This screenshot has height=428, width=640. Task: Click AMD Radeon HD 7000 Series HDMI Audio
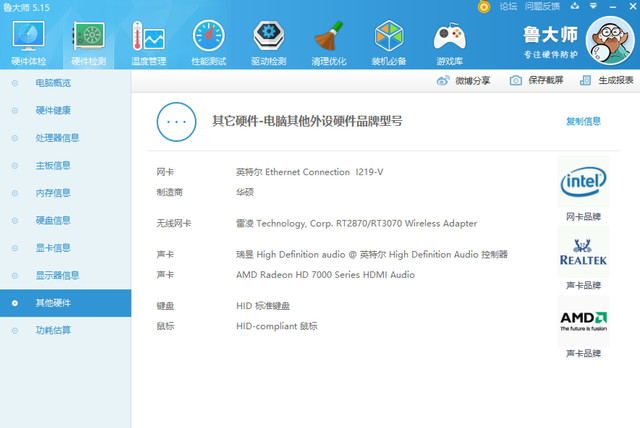click(x=325, y=275)
